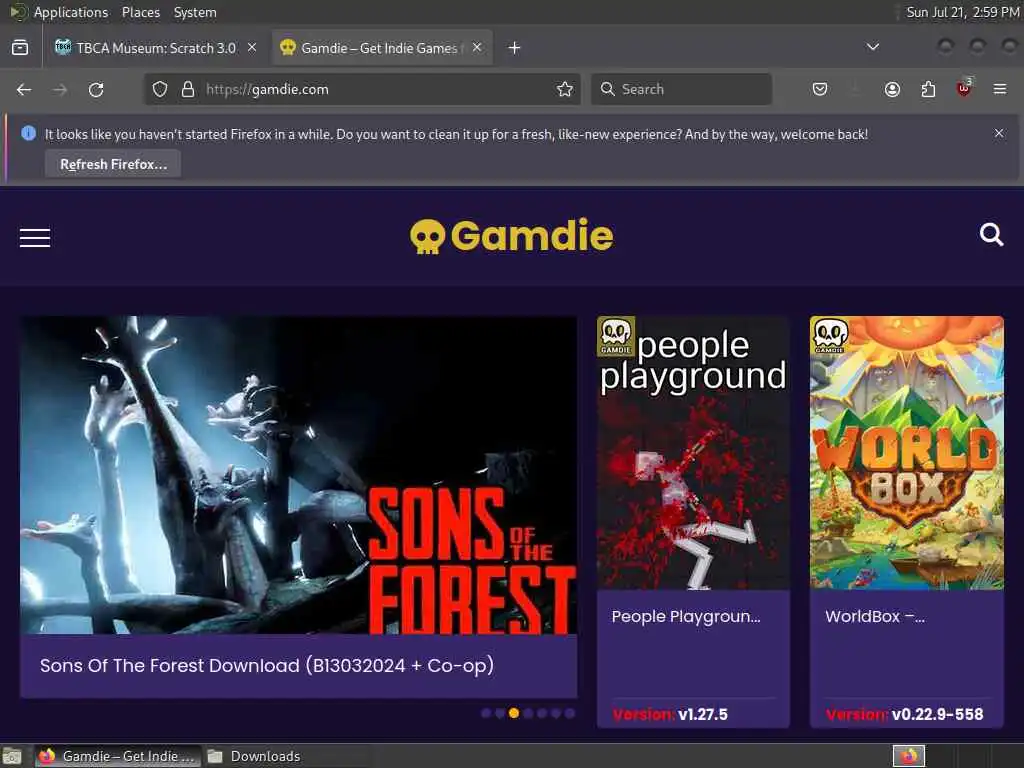The height and width of the screenshot is (768, 1024).
Task: Click the Refresh Firefox… button
Action: click(113, 164)
